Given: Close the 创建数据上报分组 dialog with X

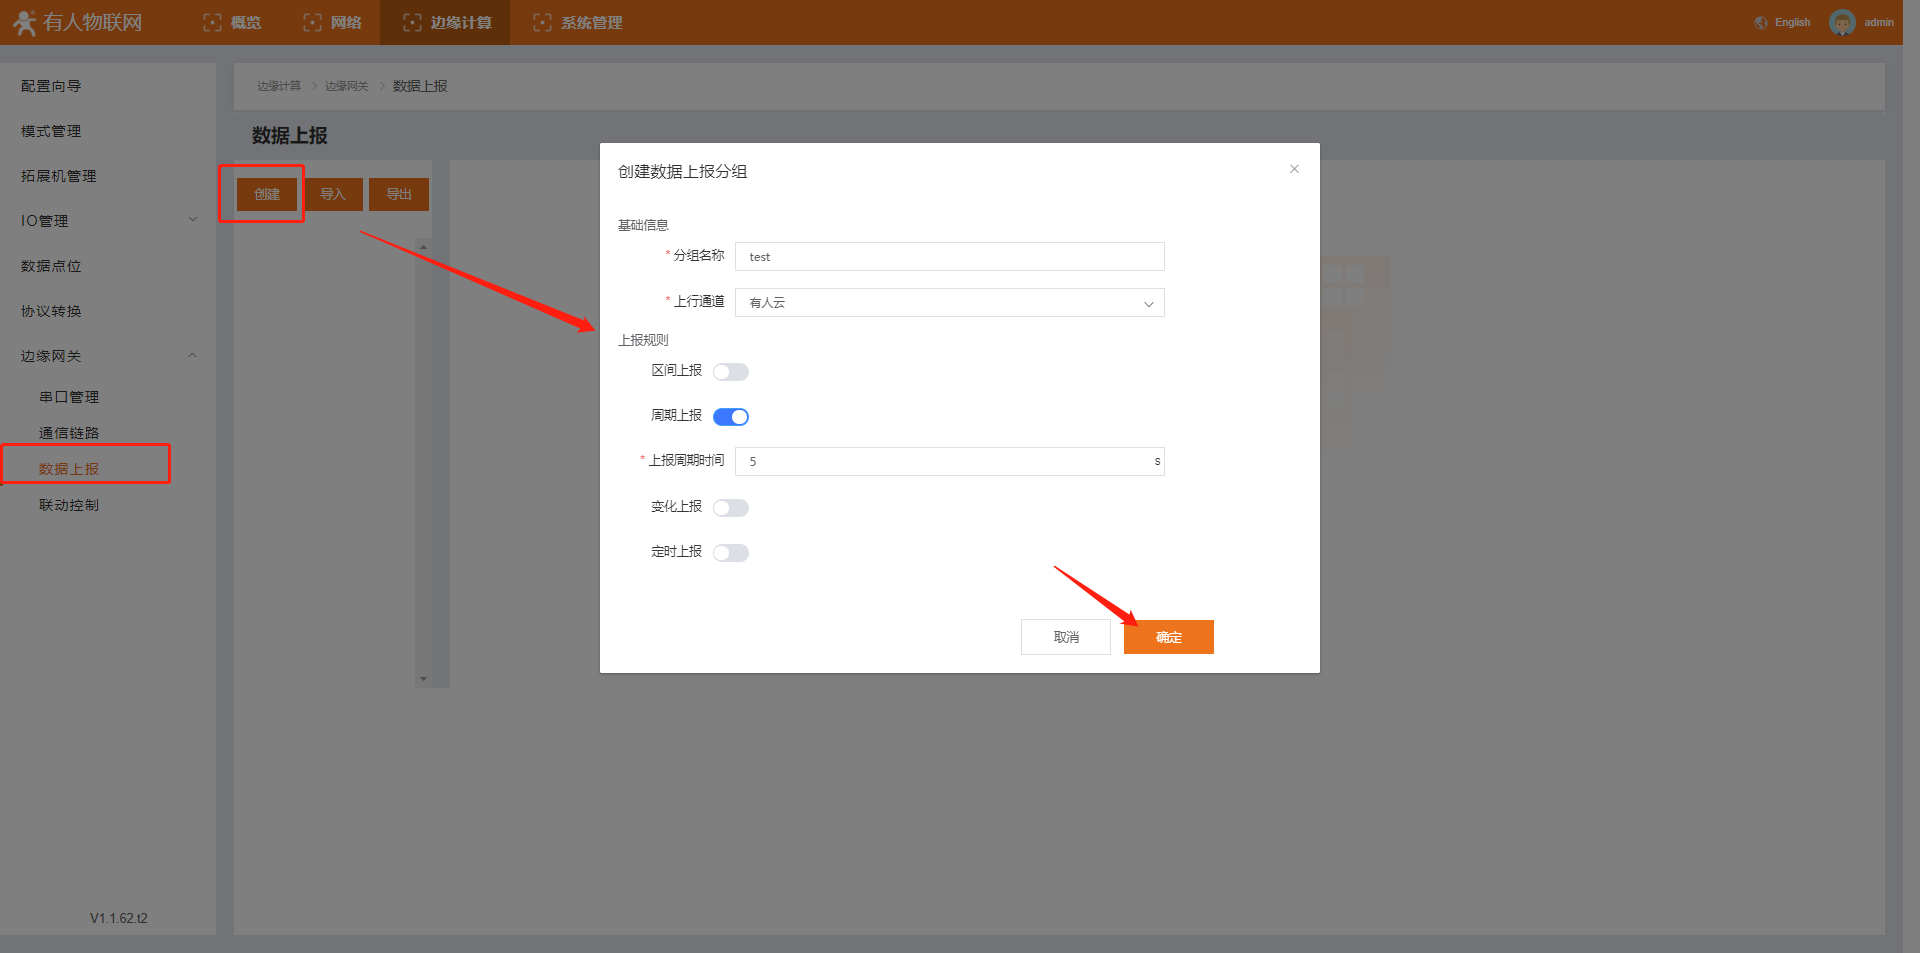Looking at the screenshot, I should click(1294, 169).
